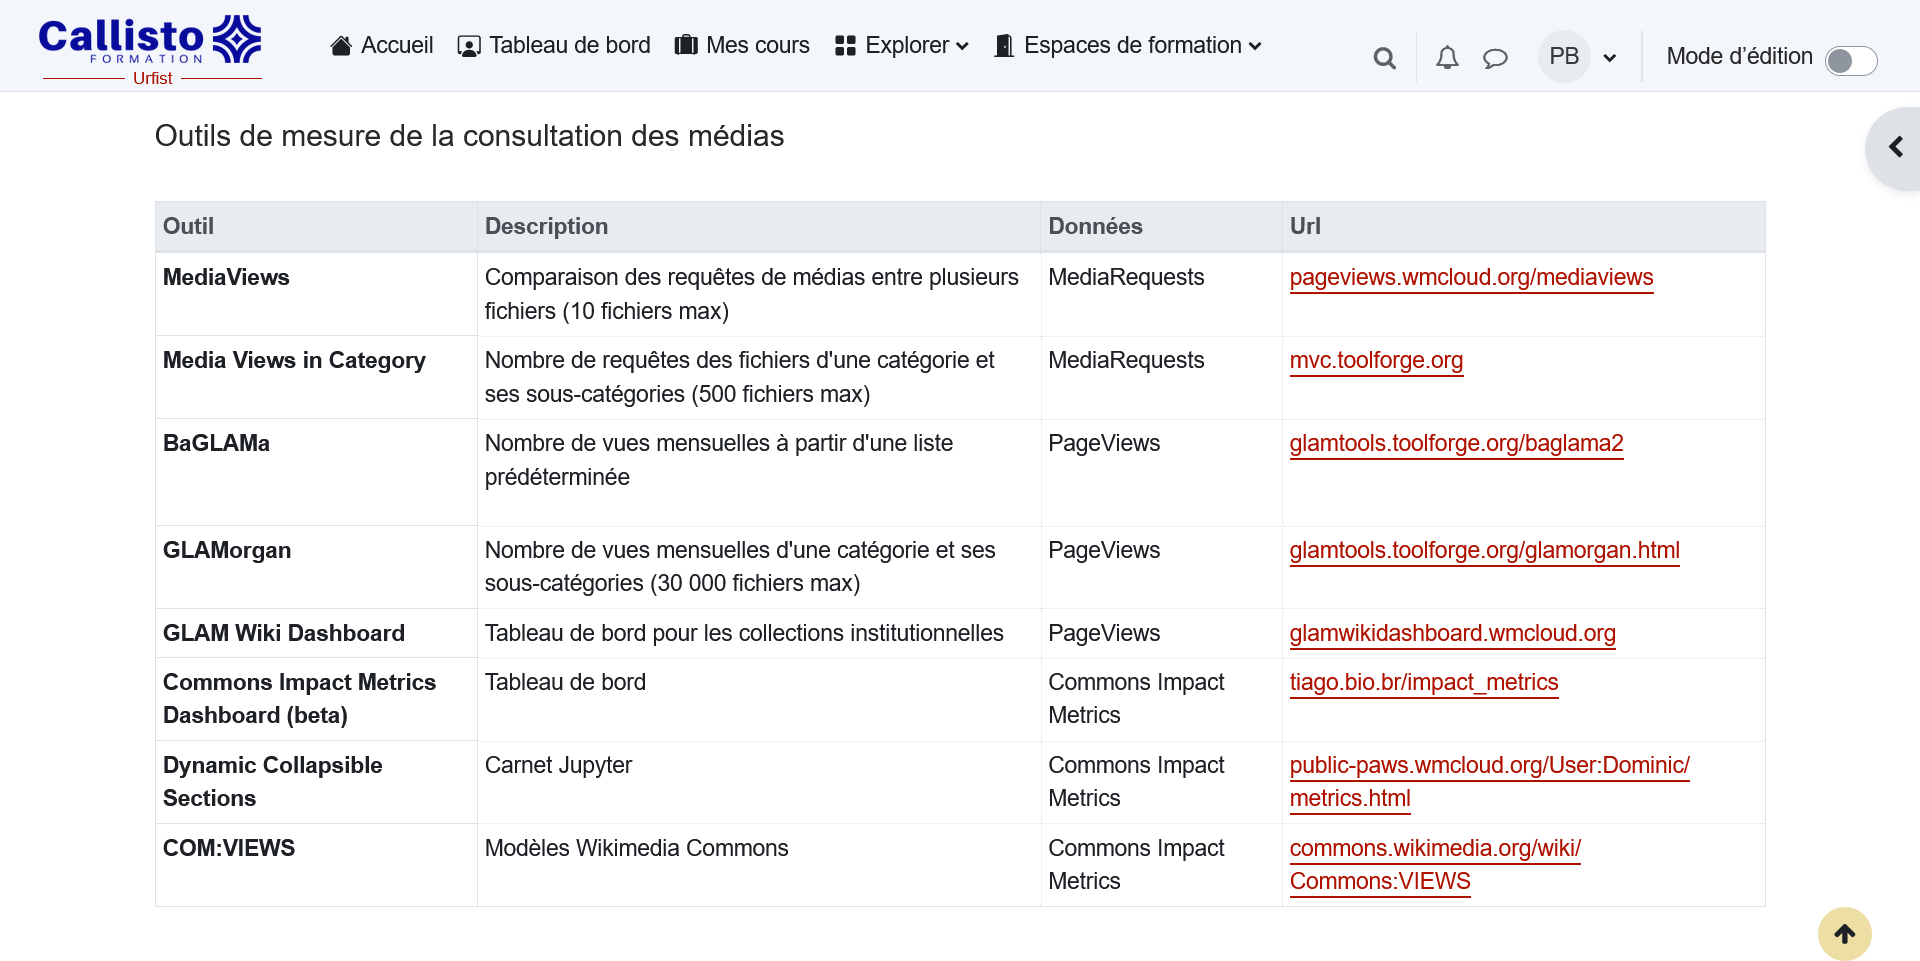Click the back-to-top arrow button
Screen dimensions: 1920x961
click(1845, 934)
